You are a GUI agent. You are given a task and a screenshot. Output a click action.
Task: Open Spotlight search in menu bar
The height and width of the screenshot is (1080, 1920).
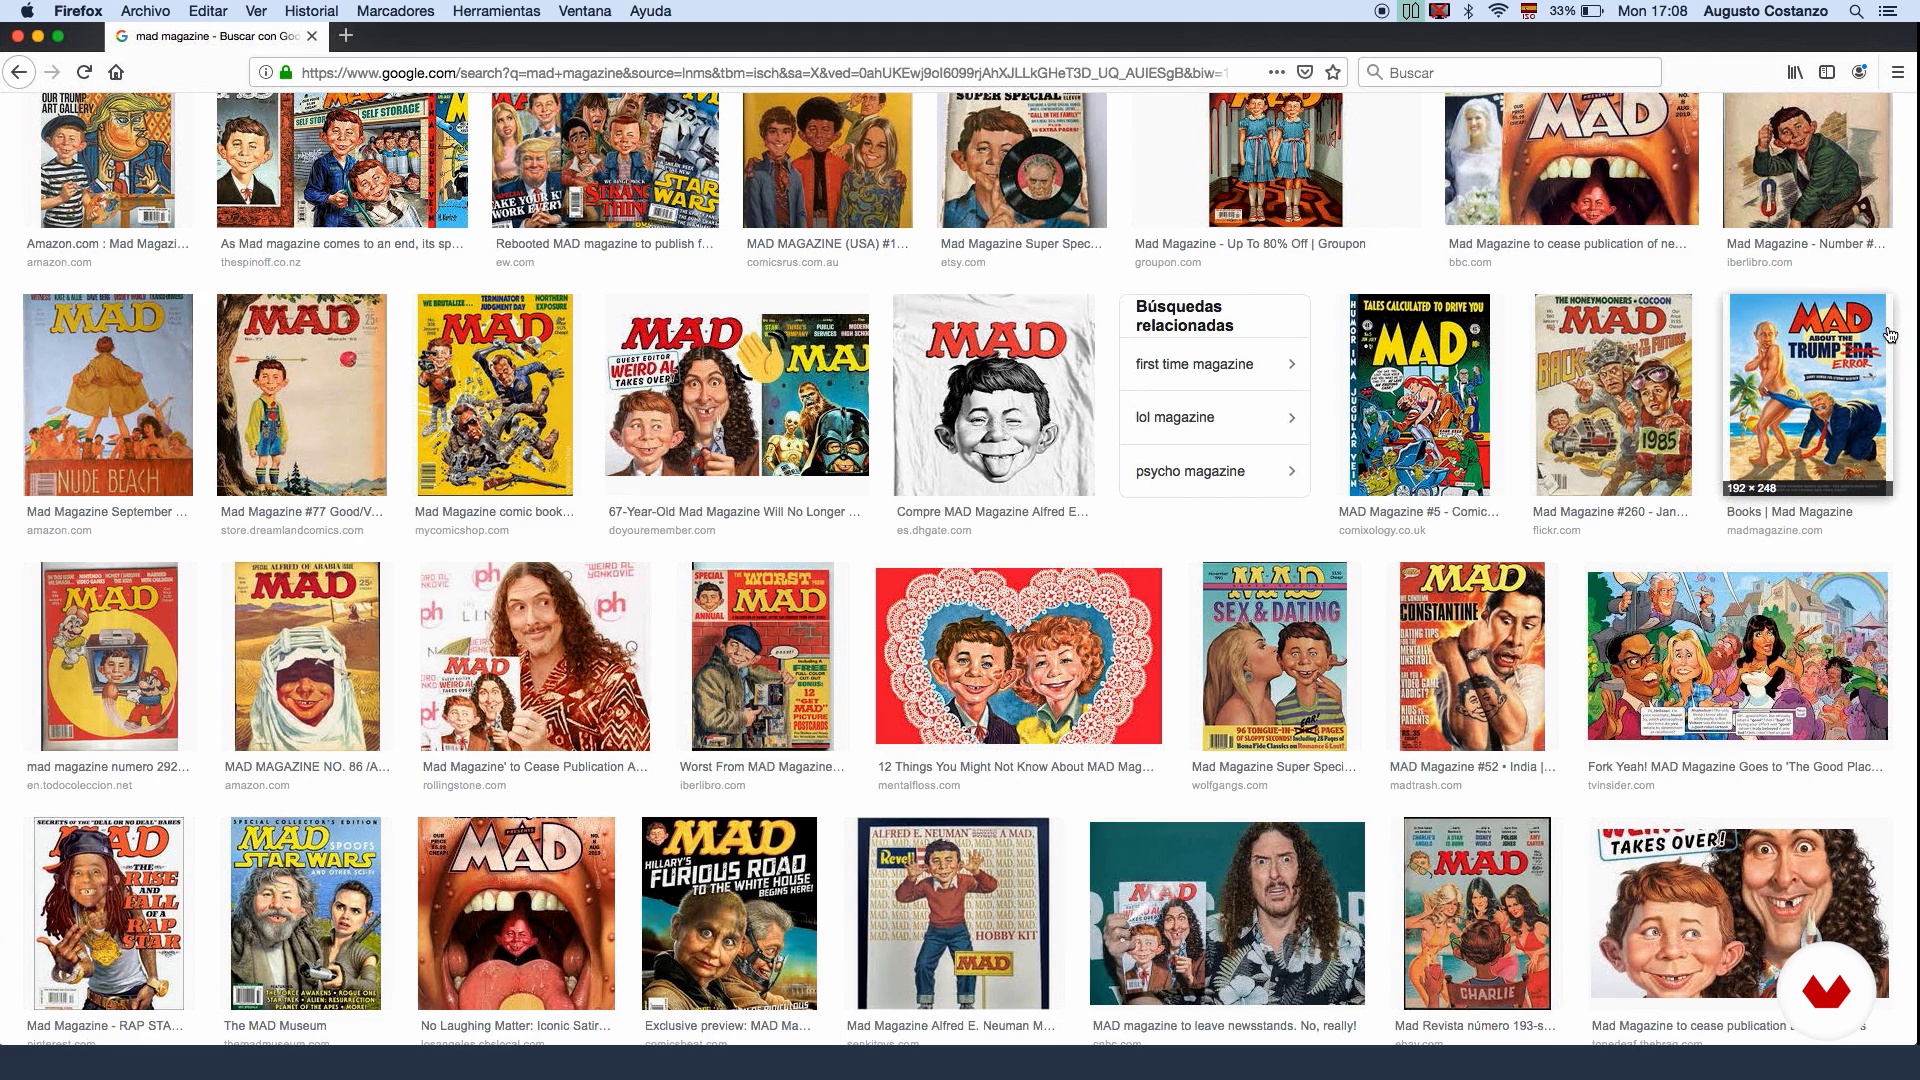click(1856, 11)
